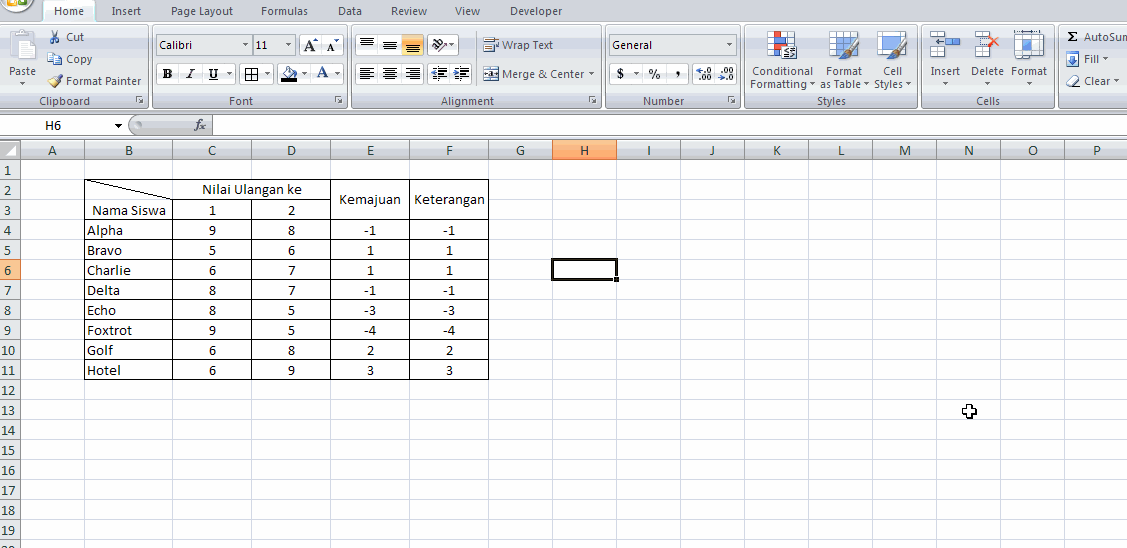This screenshot has height=548, width=1127.
Task: Click Increase Indent icon
Action: 461,73
